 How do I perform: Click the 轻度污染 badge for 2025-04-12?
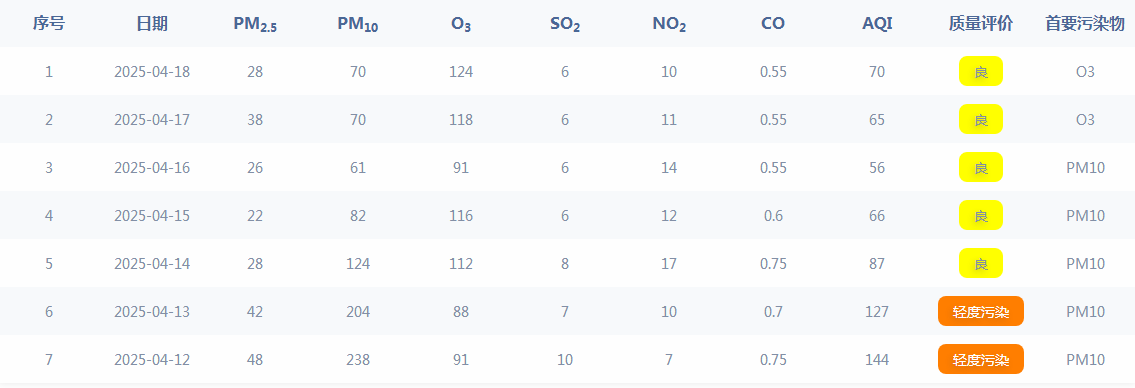pyautogui.click(x=981, y=359)
